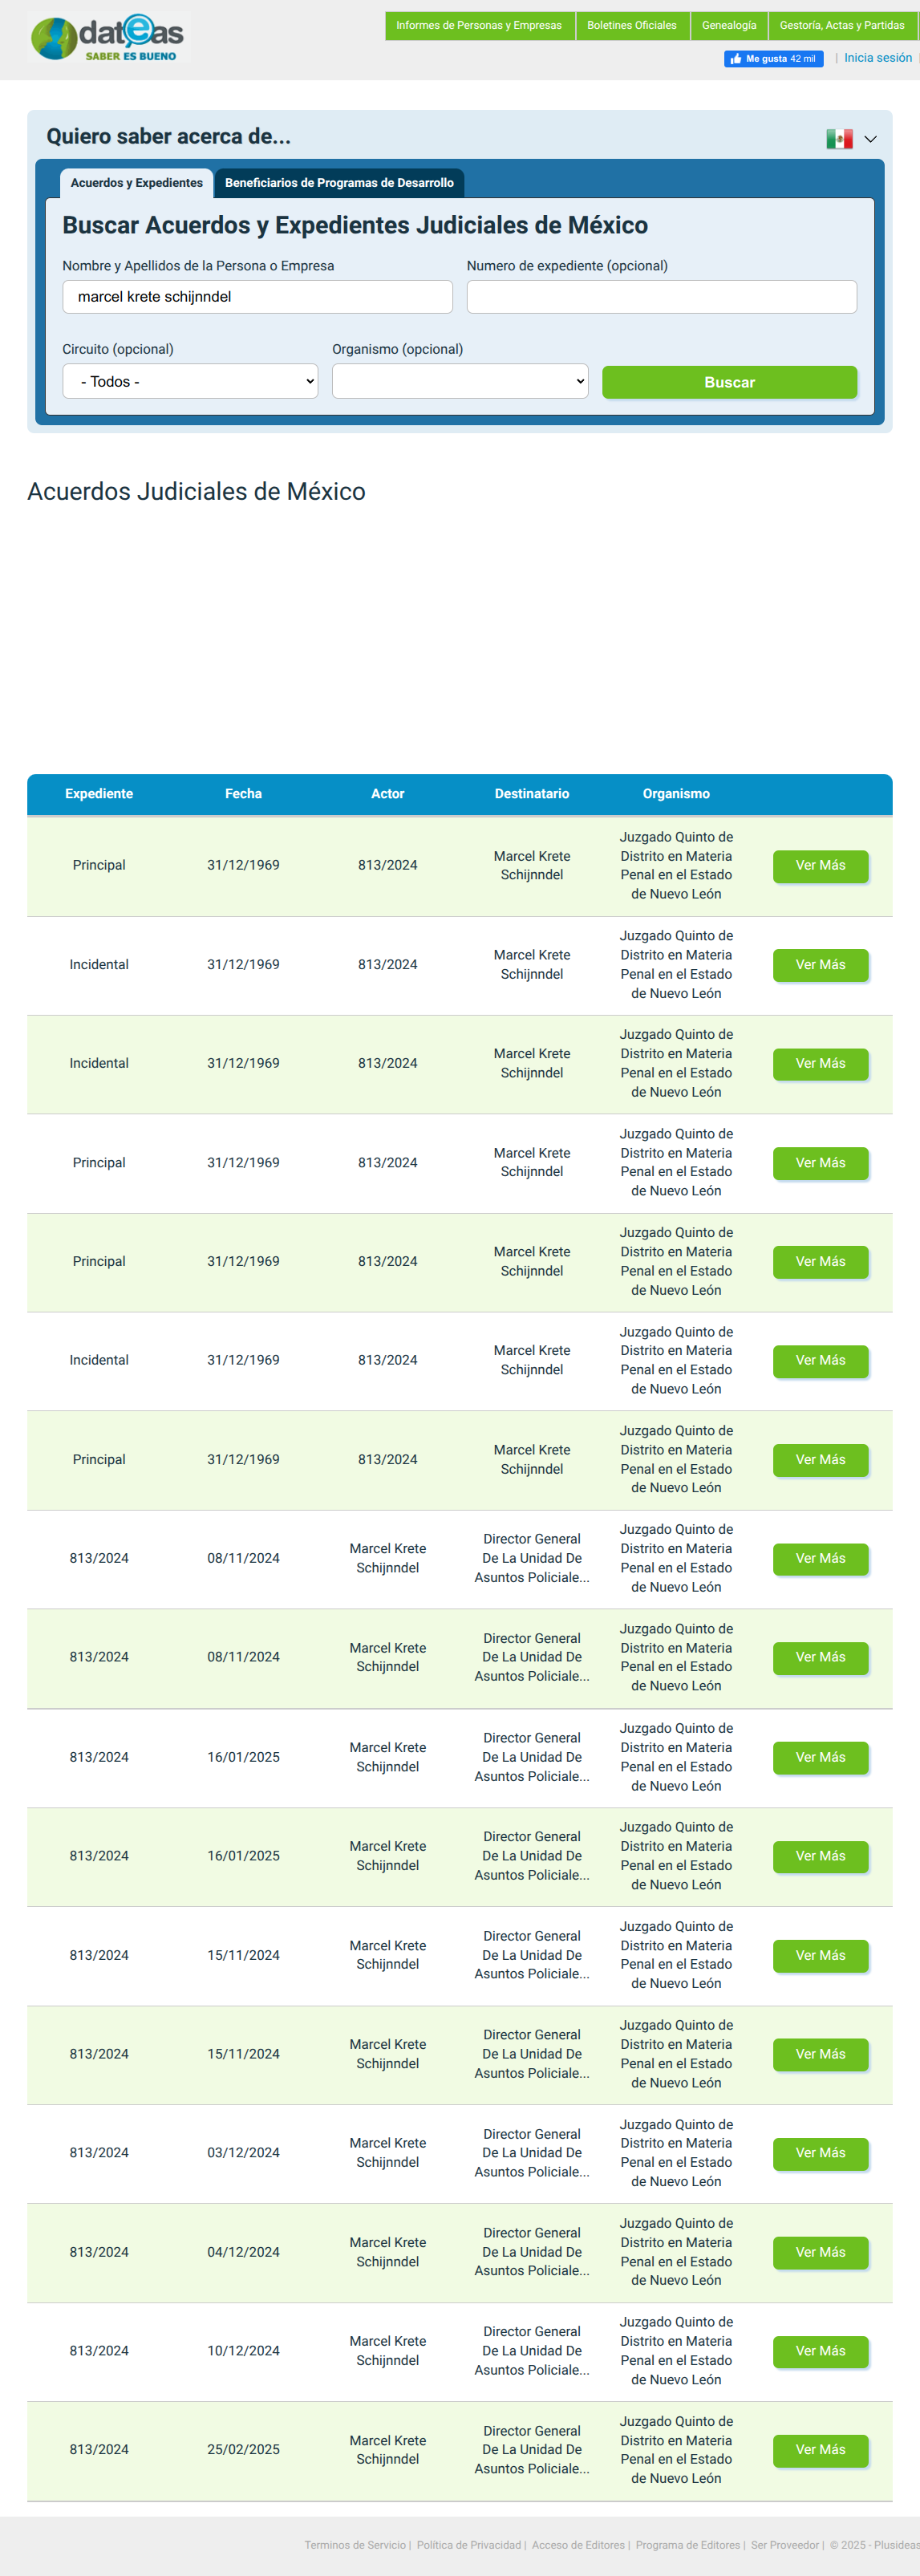Open Informes de Personas y Empresas menu
This screenshot has width=920, height=2576.
pos(479,26)
